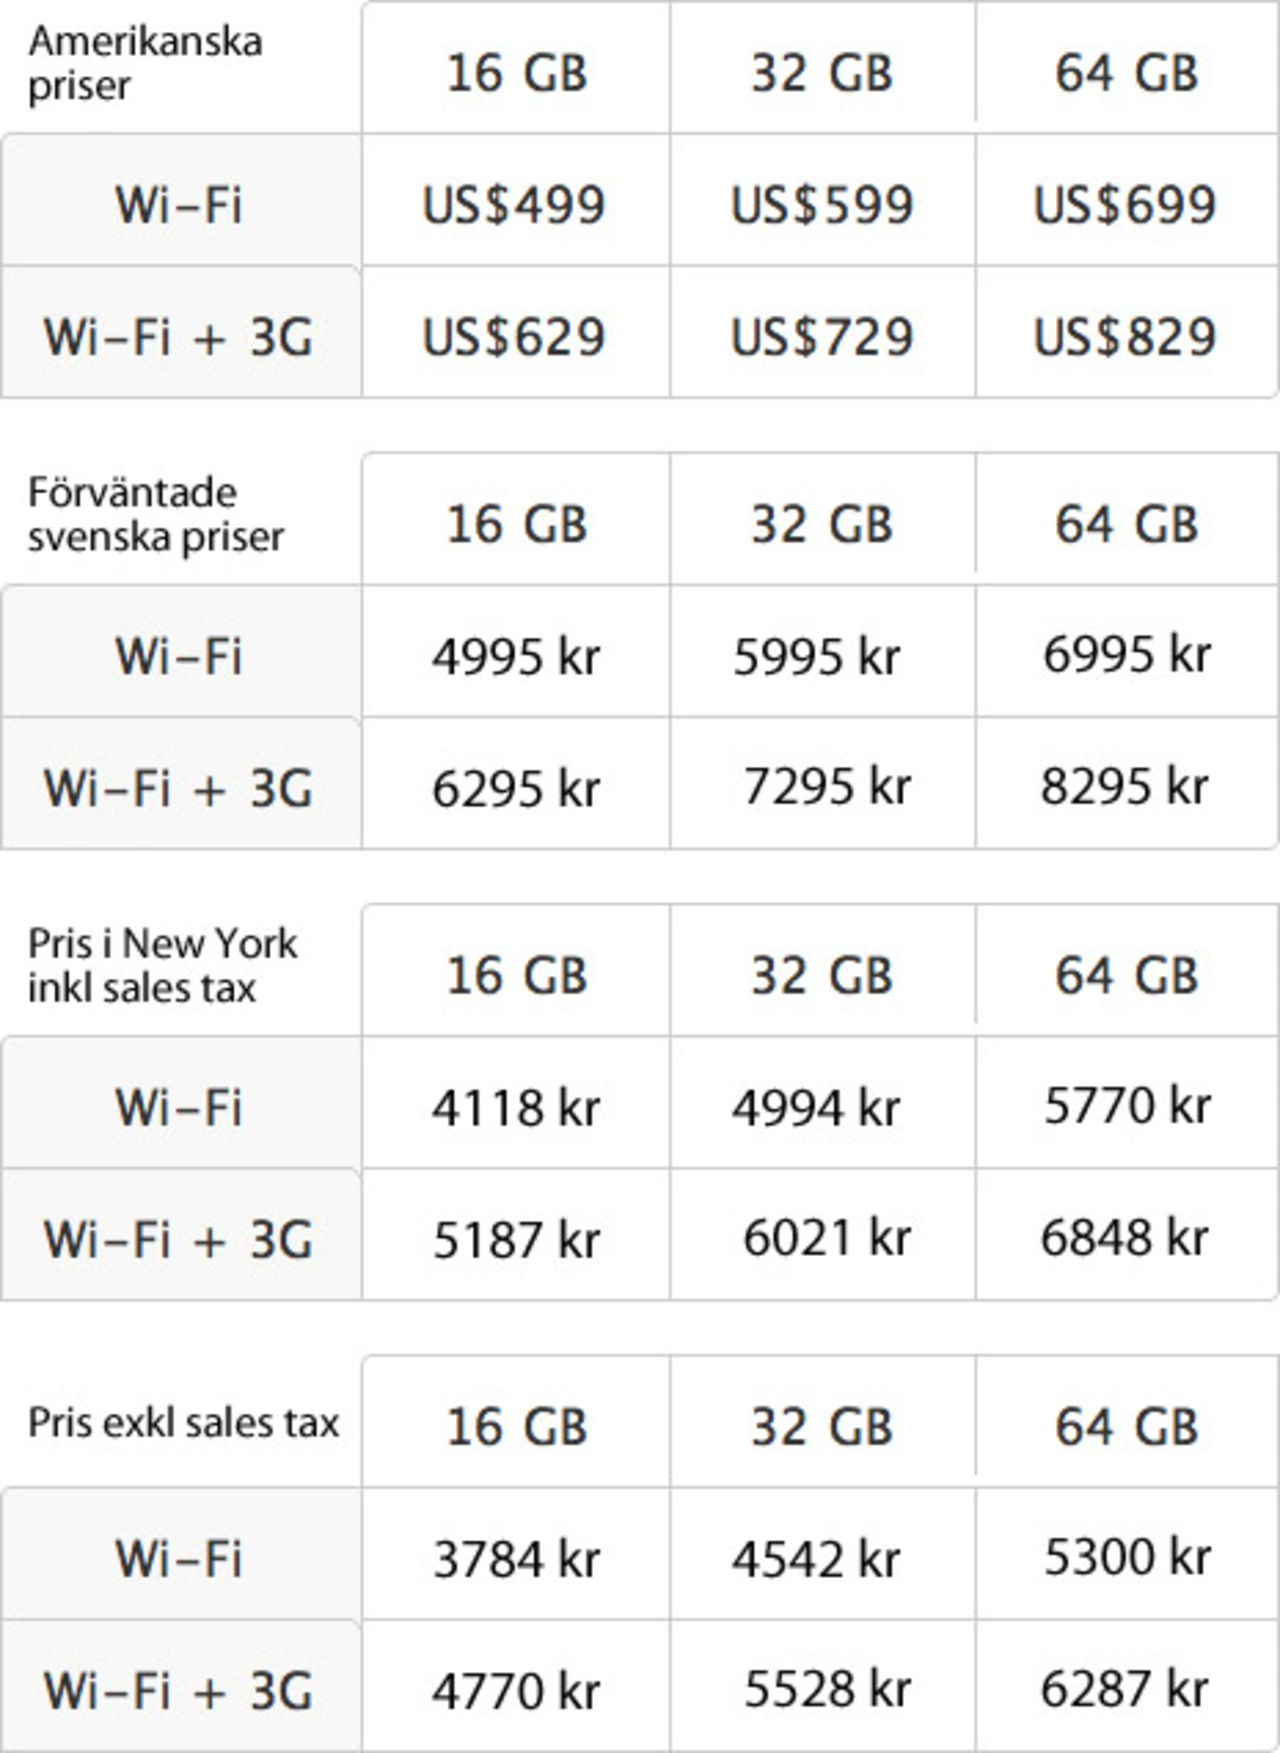Select the 6021 kr price cell
The height and width of the screenshot is (1753, 1280).
tap(826, 1238)
